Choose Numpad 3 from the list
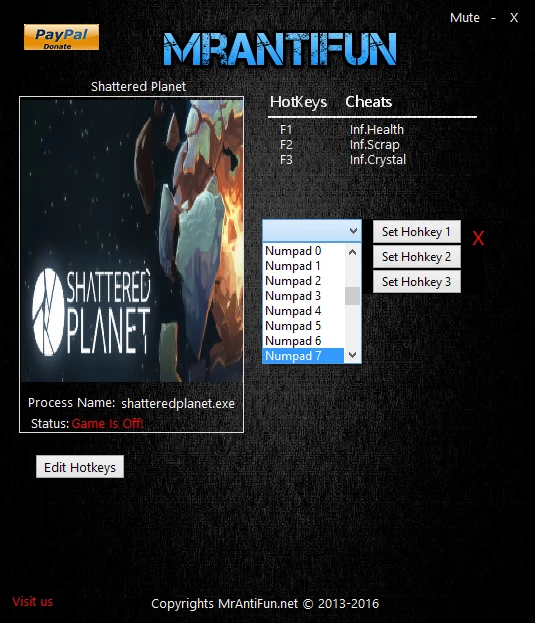 [x=303, y=296]
